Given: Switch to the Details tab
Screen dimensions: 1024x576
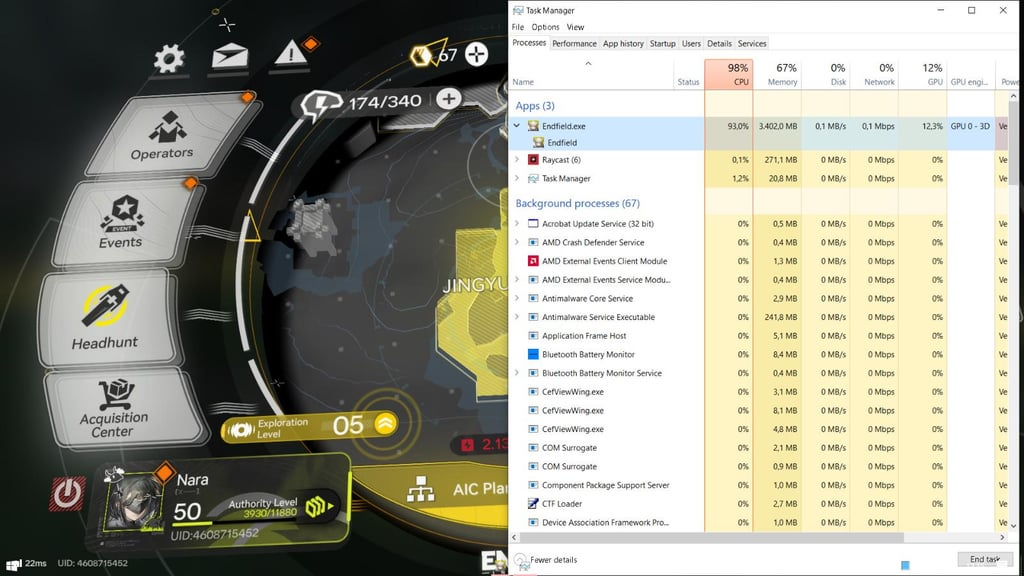Looking at the screenshot, I should coord(719,44).
